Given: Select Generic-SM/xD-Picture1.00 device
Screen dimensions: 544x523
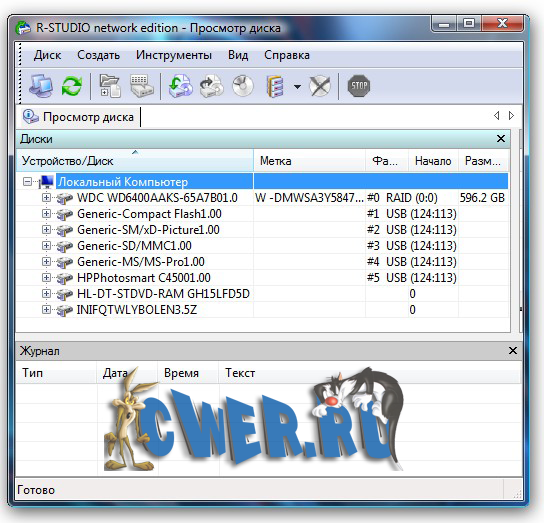Looking at the screenshot, I should click(x=148, y=229).
